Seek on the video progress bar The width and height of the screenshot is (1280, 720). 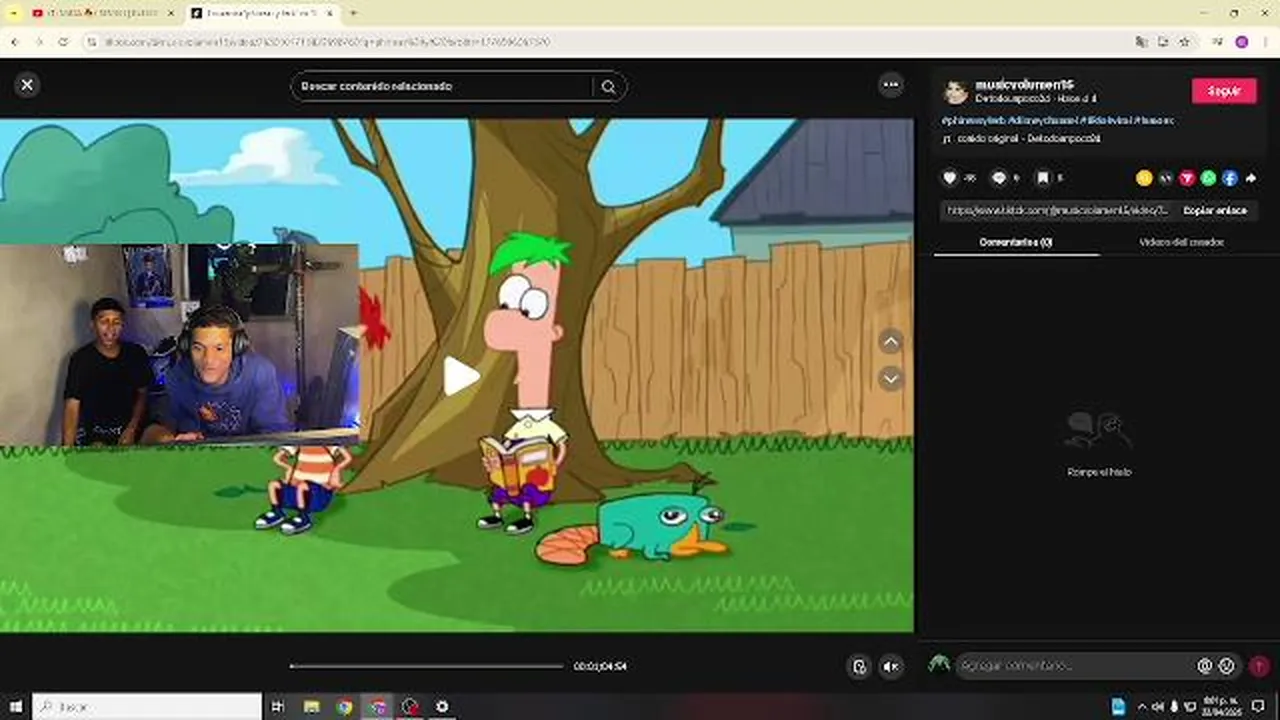pyautogui.click(x=427, y=666)
